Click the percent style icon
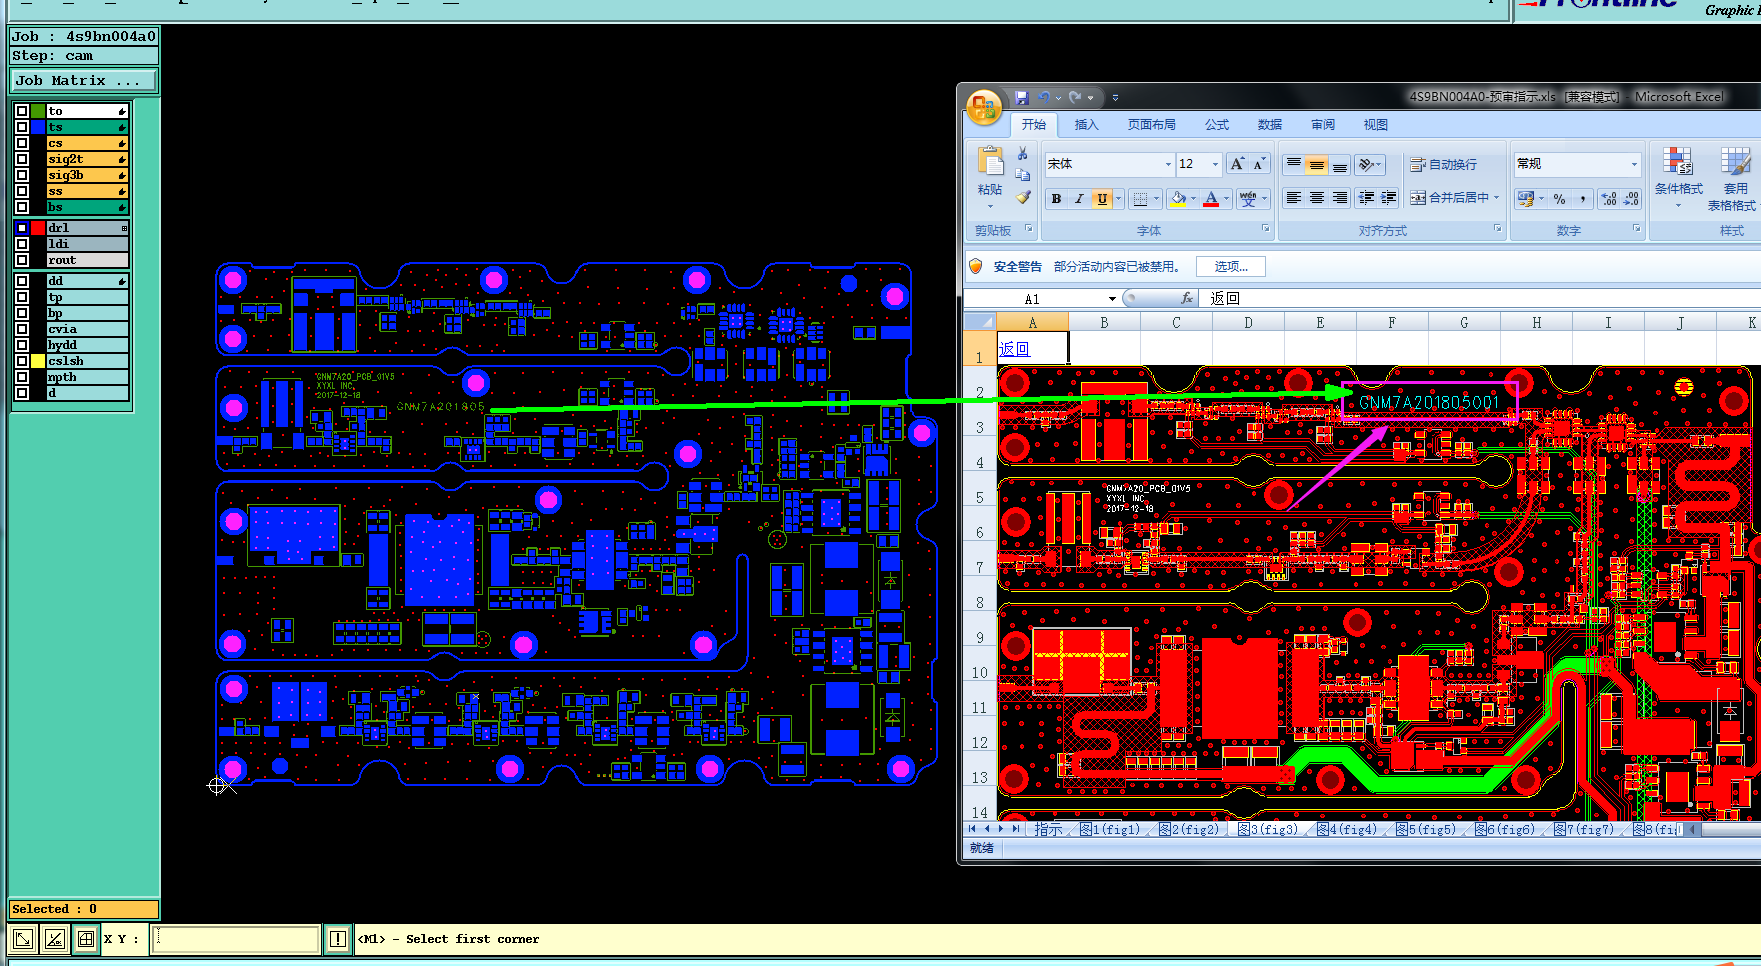This screenshot has height=966, width=1761. tap(1559, 199)
